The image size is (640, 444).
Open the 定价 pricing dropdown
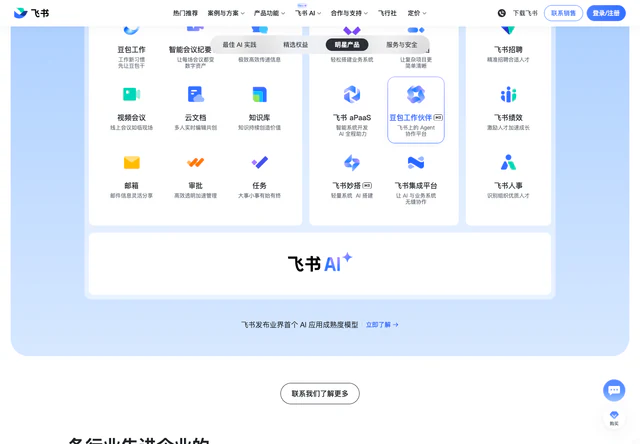(x=417, y=13)
